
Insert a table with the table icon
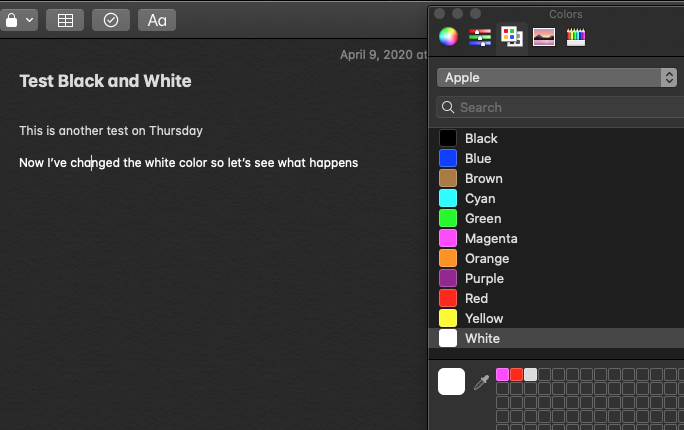pyautogui.click(x=65, y=20)
